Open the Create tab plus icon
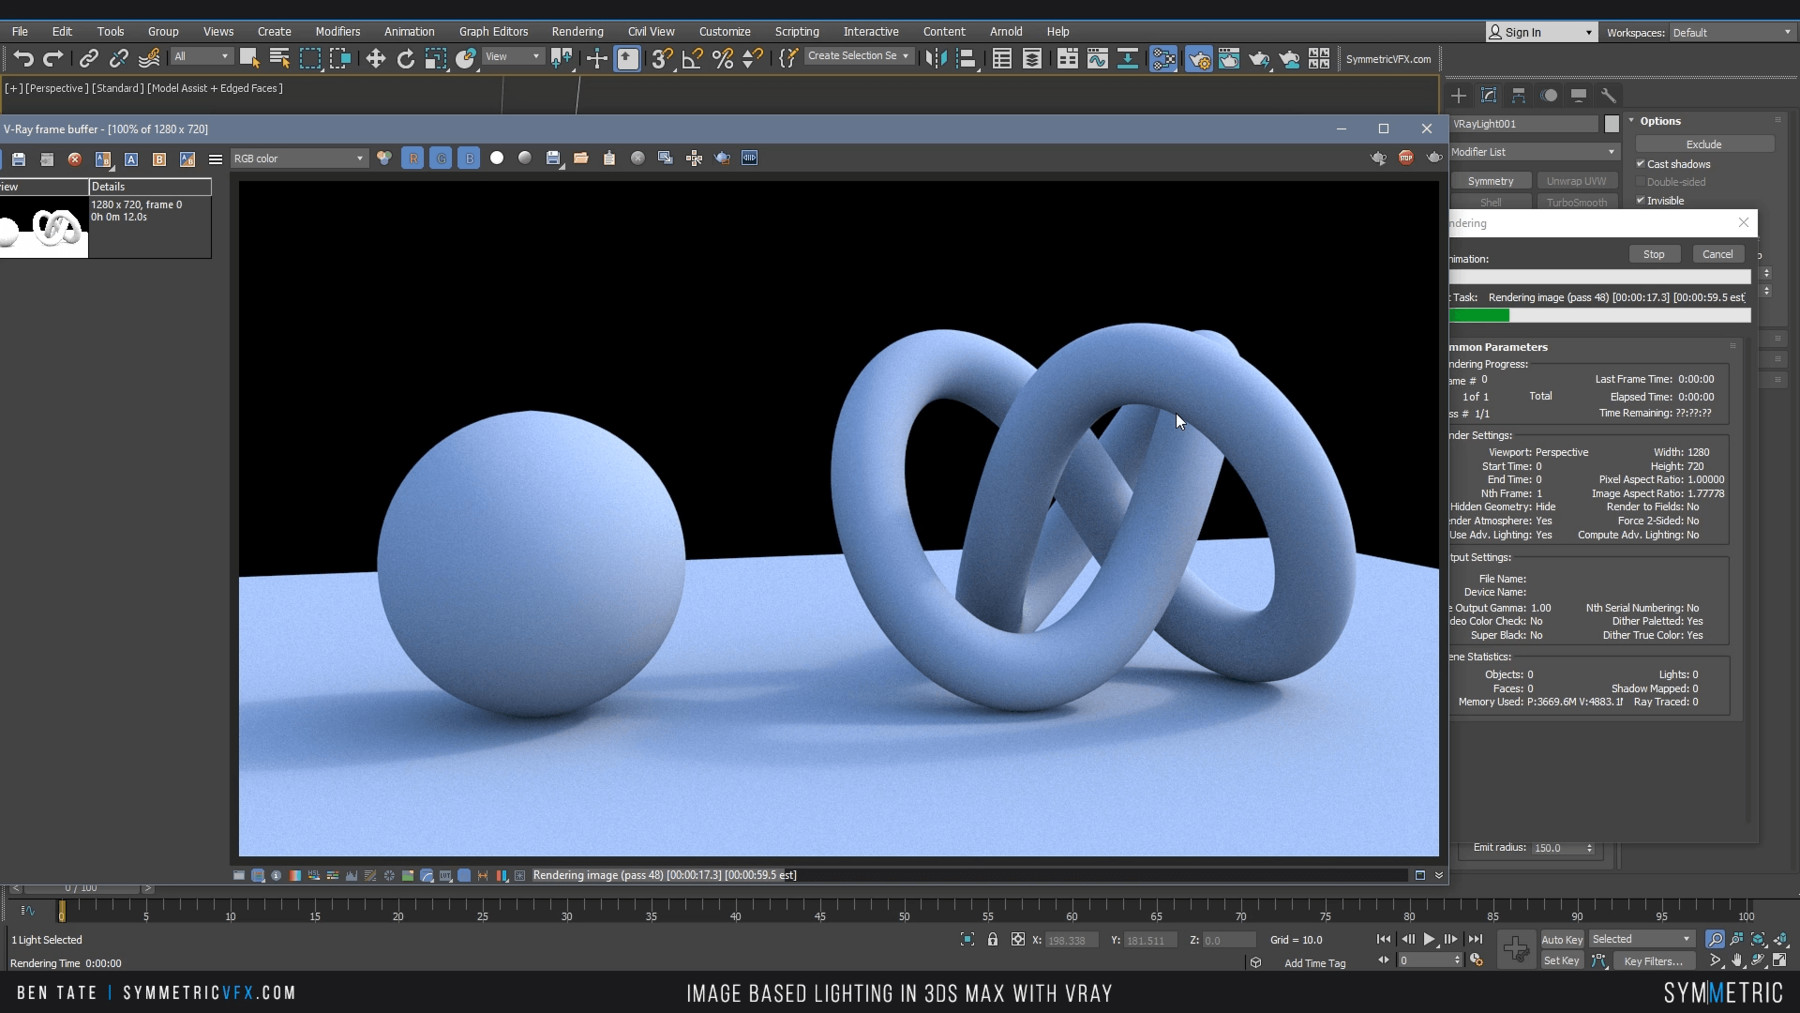The height and width of the screenshot is (1013, 1800). point(1458,95)
